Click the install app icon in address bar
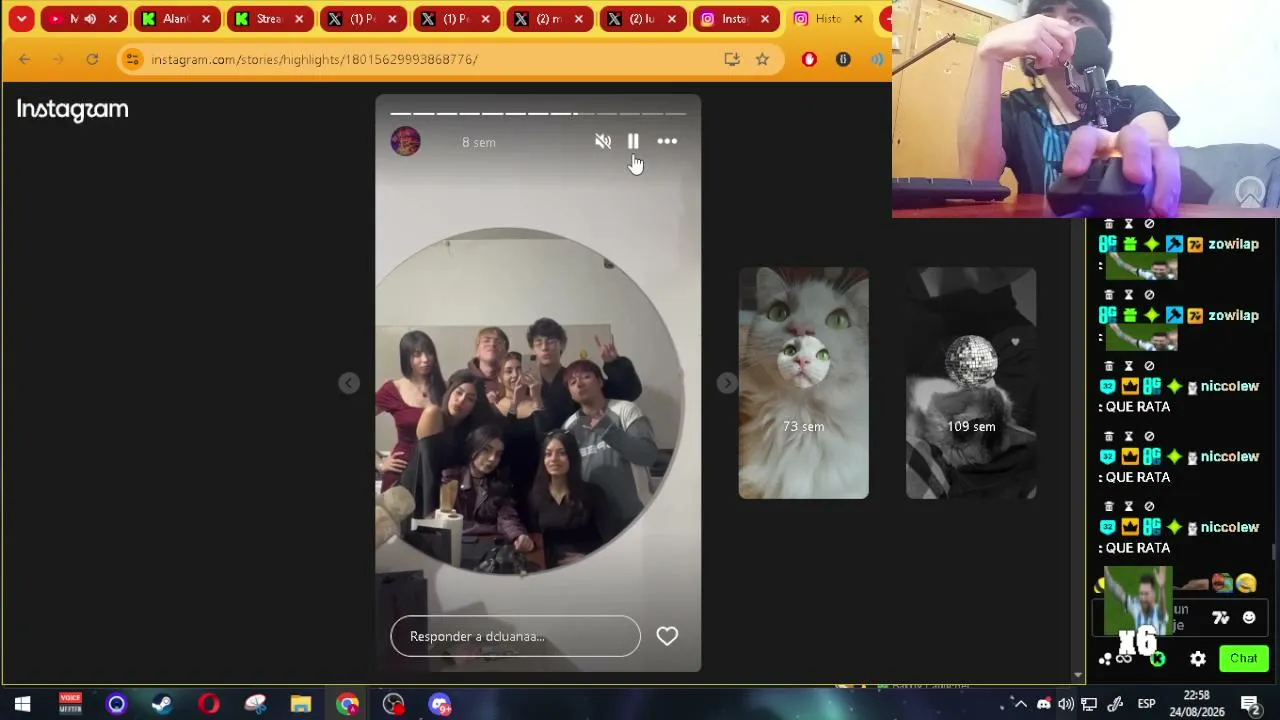 point(732,59)
